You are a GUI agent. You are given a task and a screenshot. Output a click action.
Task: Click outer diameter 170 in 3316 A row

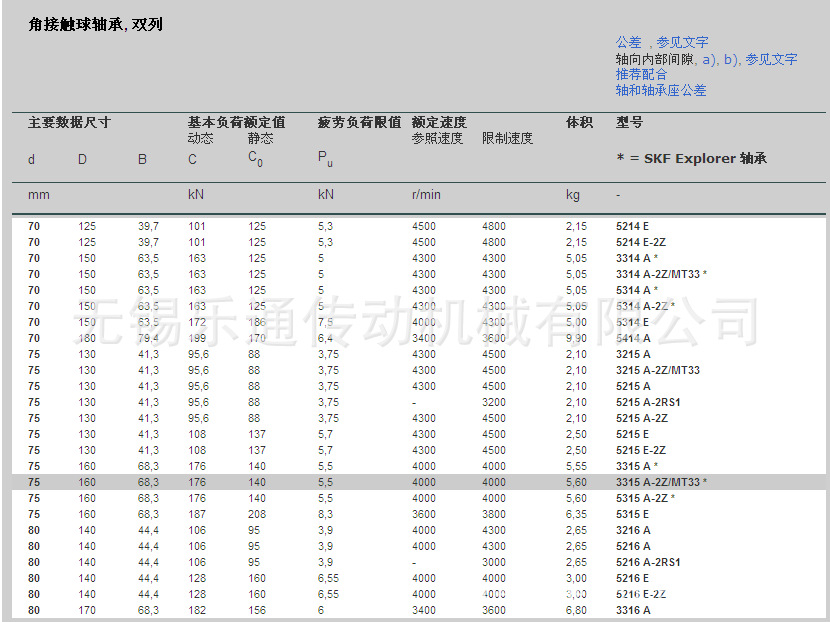[87, 610]
